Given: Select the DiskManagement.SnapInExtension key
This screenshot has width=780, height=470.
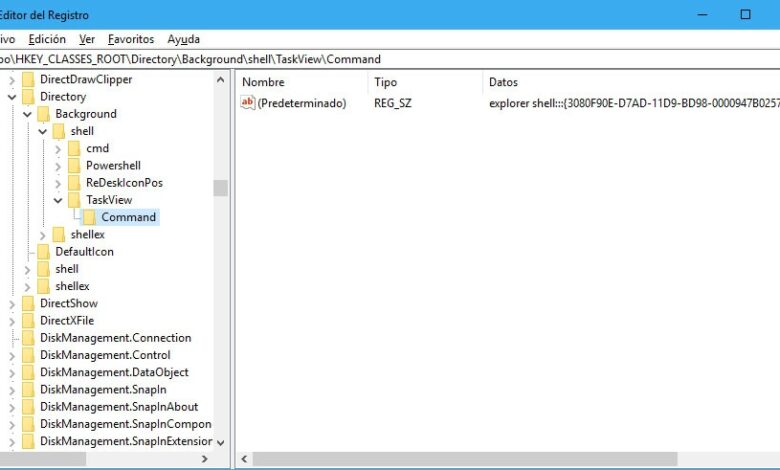Looking at the screenshot, I should tap(126, 441).
